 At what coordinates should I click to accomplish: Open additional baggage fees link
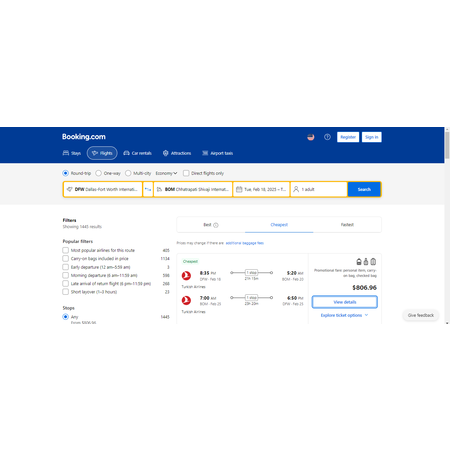click(x=245, y=243)
